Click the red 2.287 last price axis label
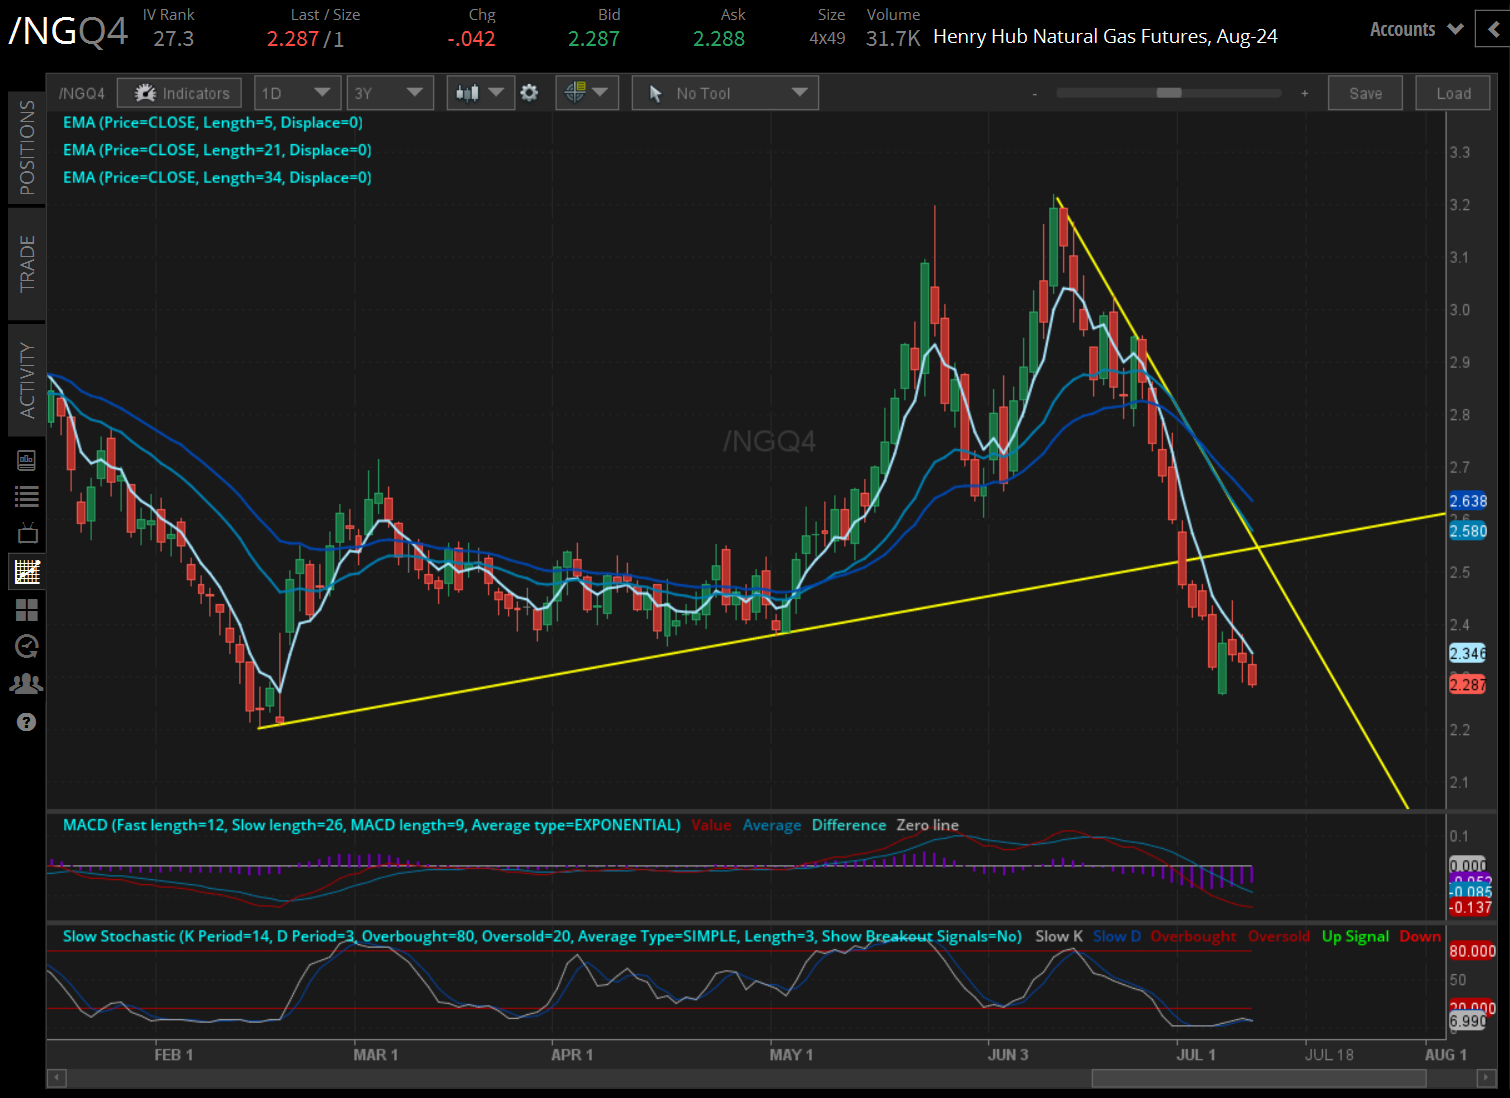This screenshot has height=1098, width=1510. (x=1468, y=684)
